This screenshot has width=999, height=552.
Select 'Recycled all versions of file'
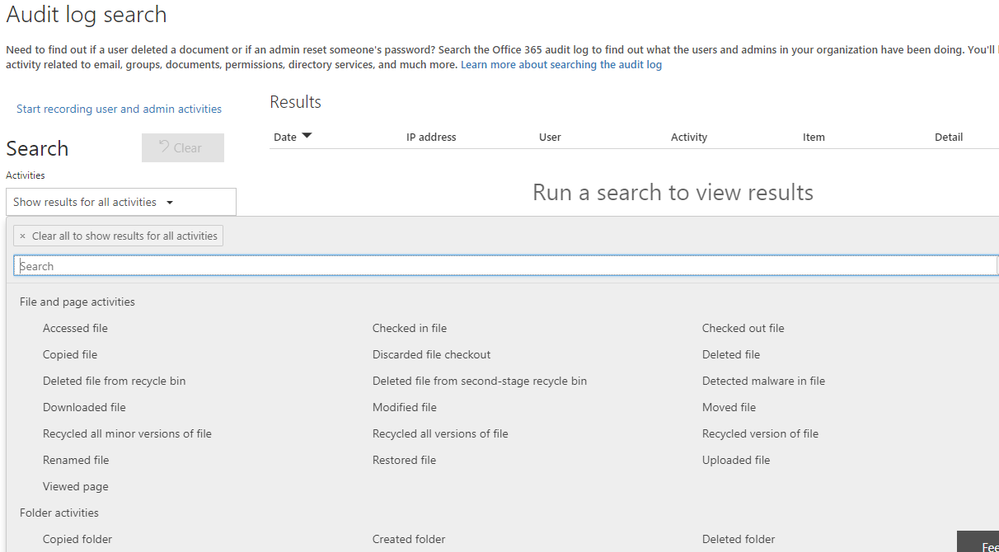click(440, 434)
